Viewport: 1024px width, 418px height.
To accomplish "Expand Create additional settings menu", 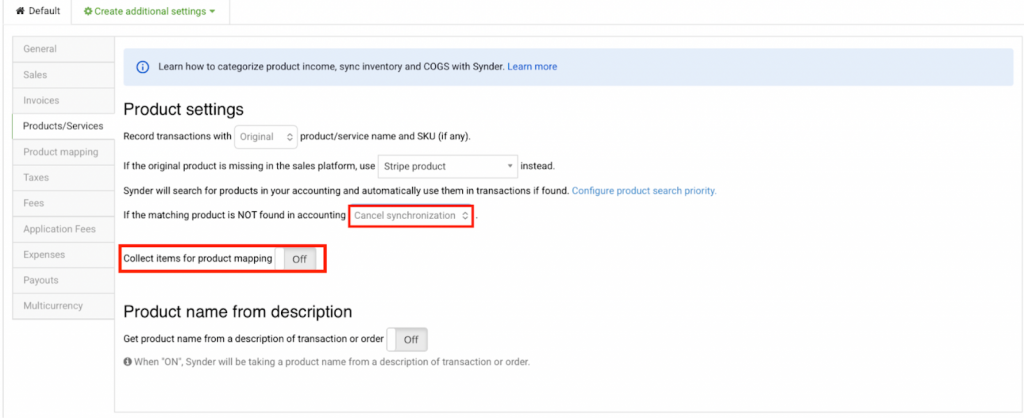I will tap(150, 11).
